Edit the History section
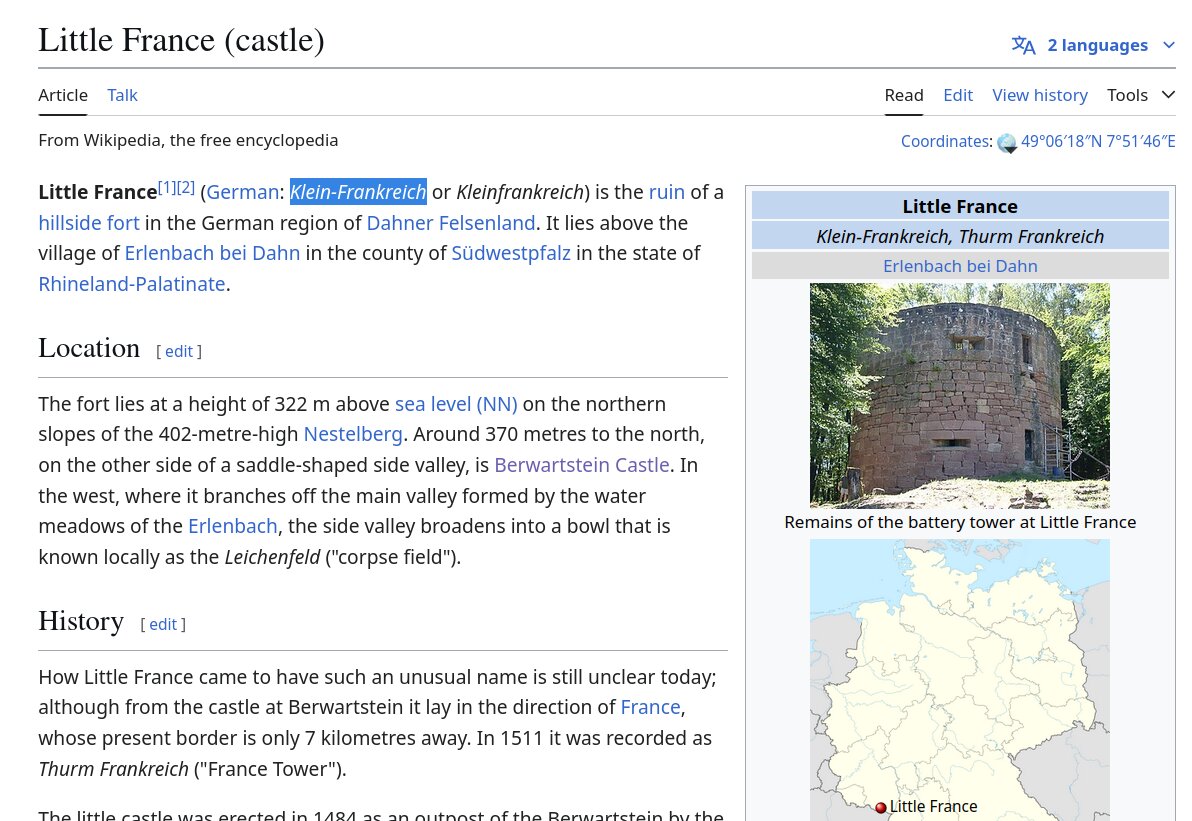Image resolution: width=1192 pixels, height=821 pixels. tap(163, 624)
